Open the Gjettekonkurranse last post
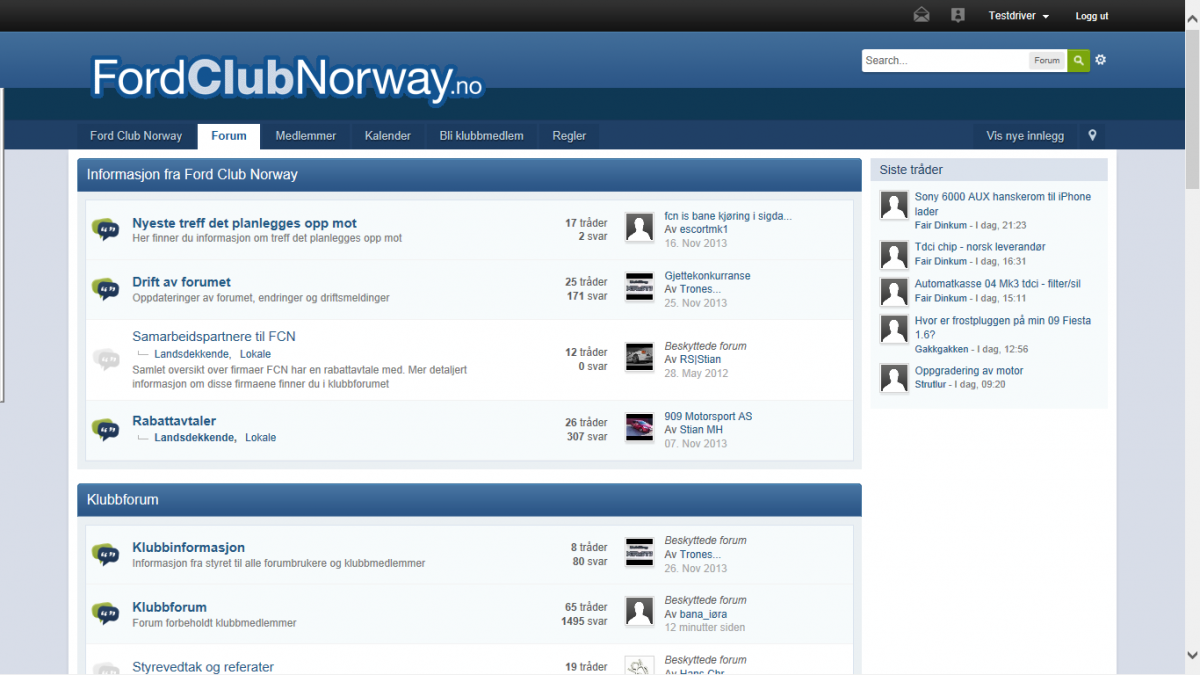 [707, 276]
